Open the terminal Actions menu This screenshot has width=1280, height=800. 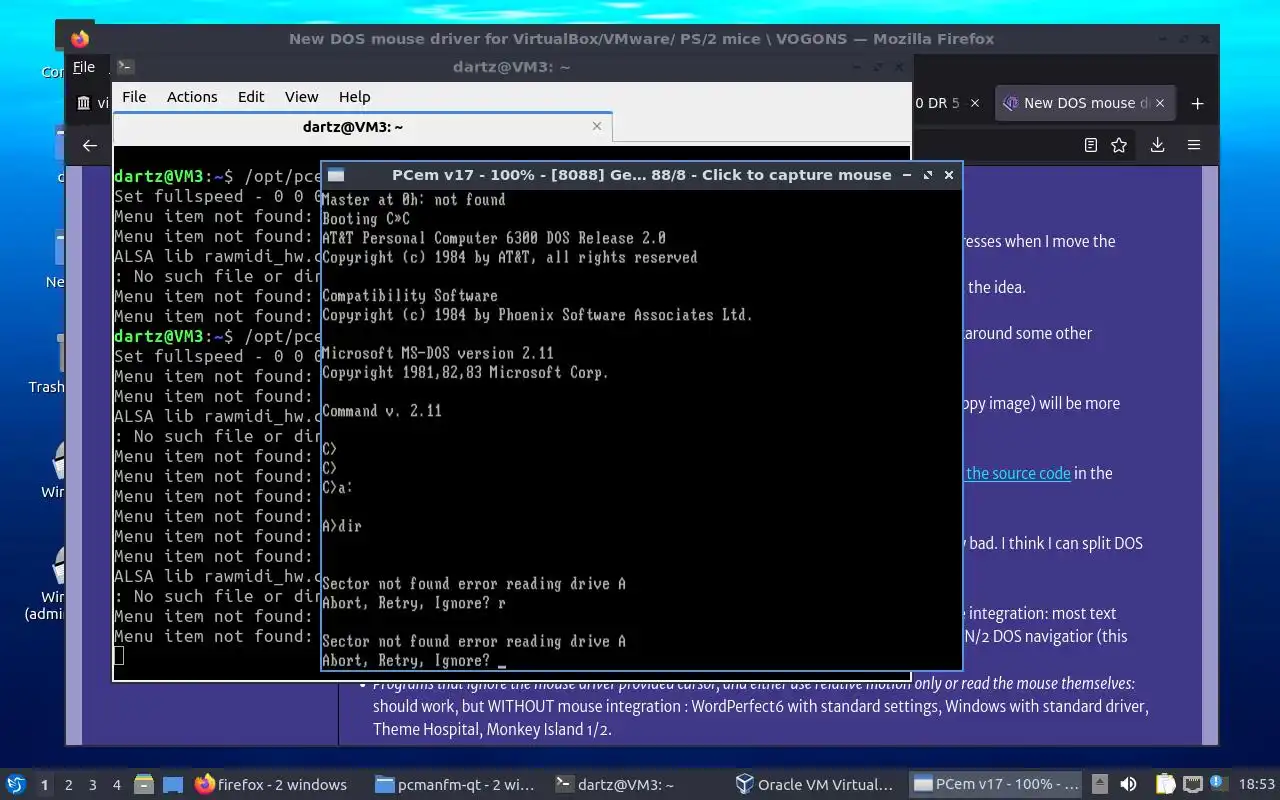point(192,97)
